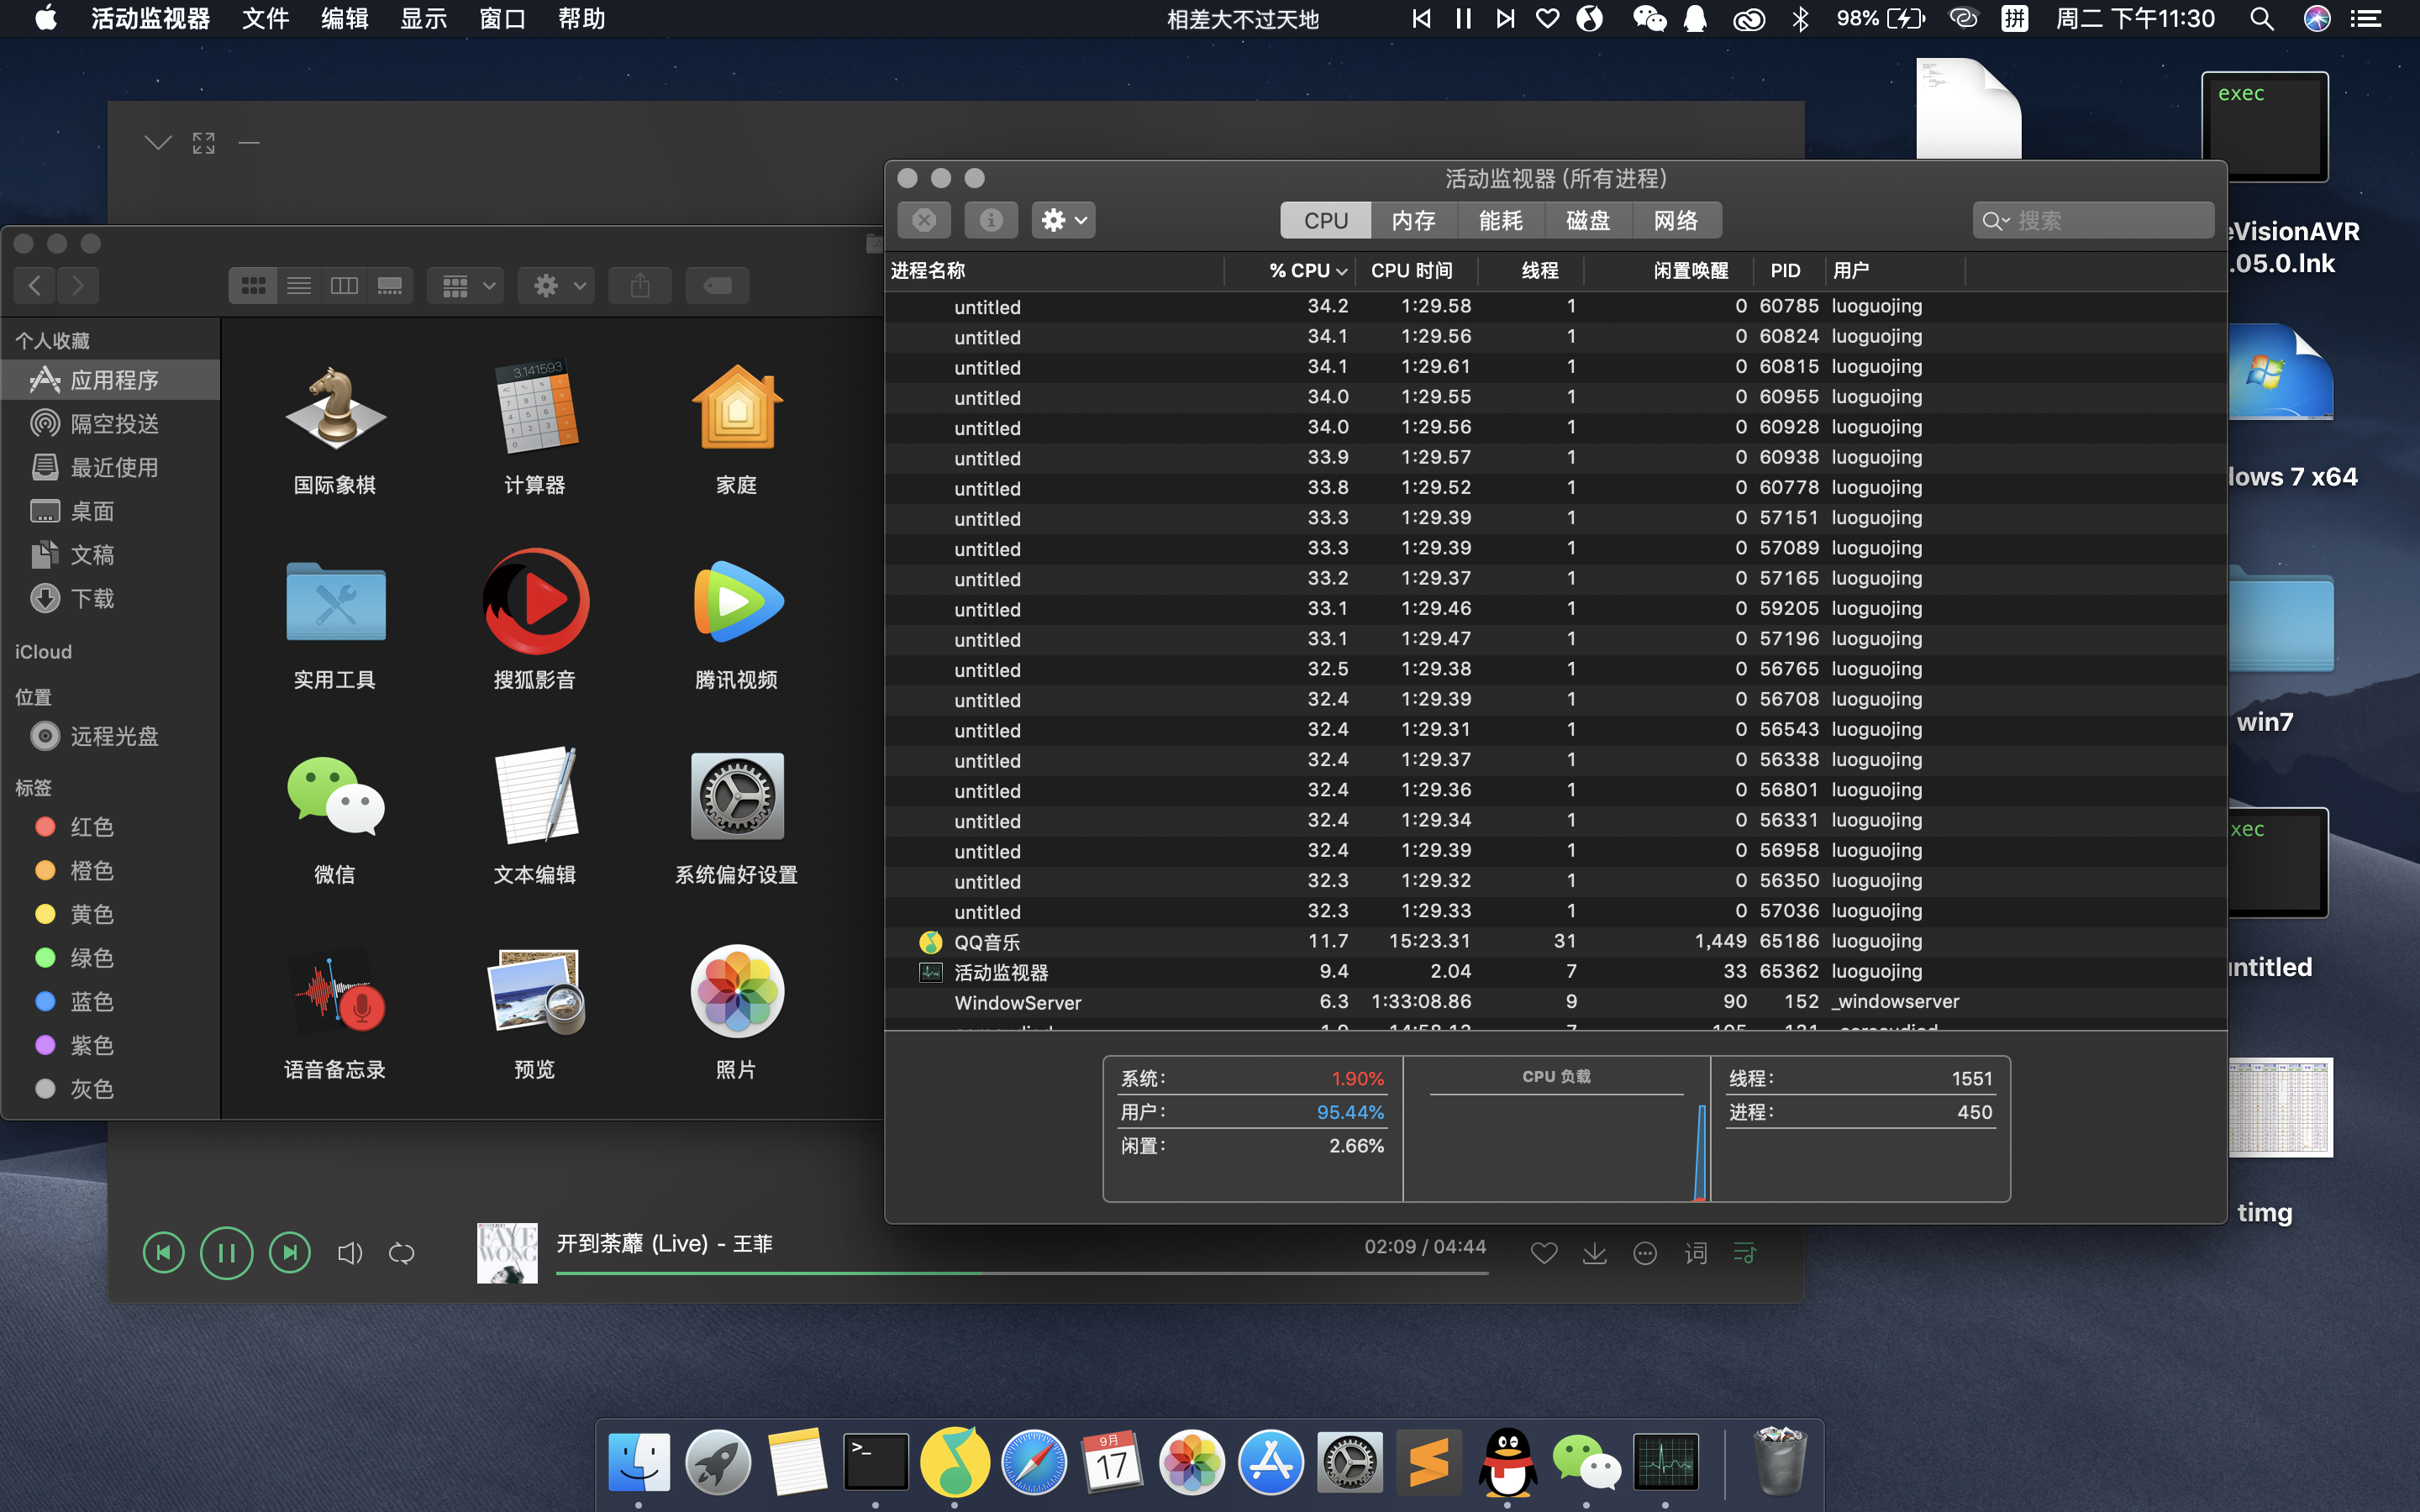
Task: Open the Activity Monitor gear dropdown
Action: click(x=1063, y=220)
